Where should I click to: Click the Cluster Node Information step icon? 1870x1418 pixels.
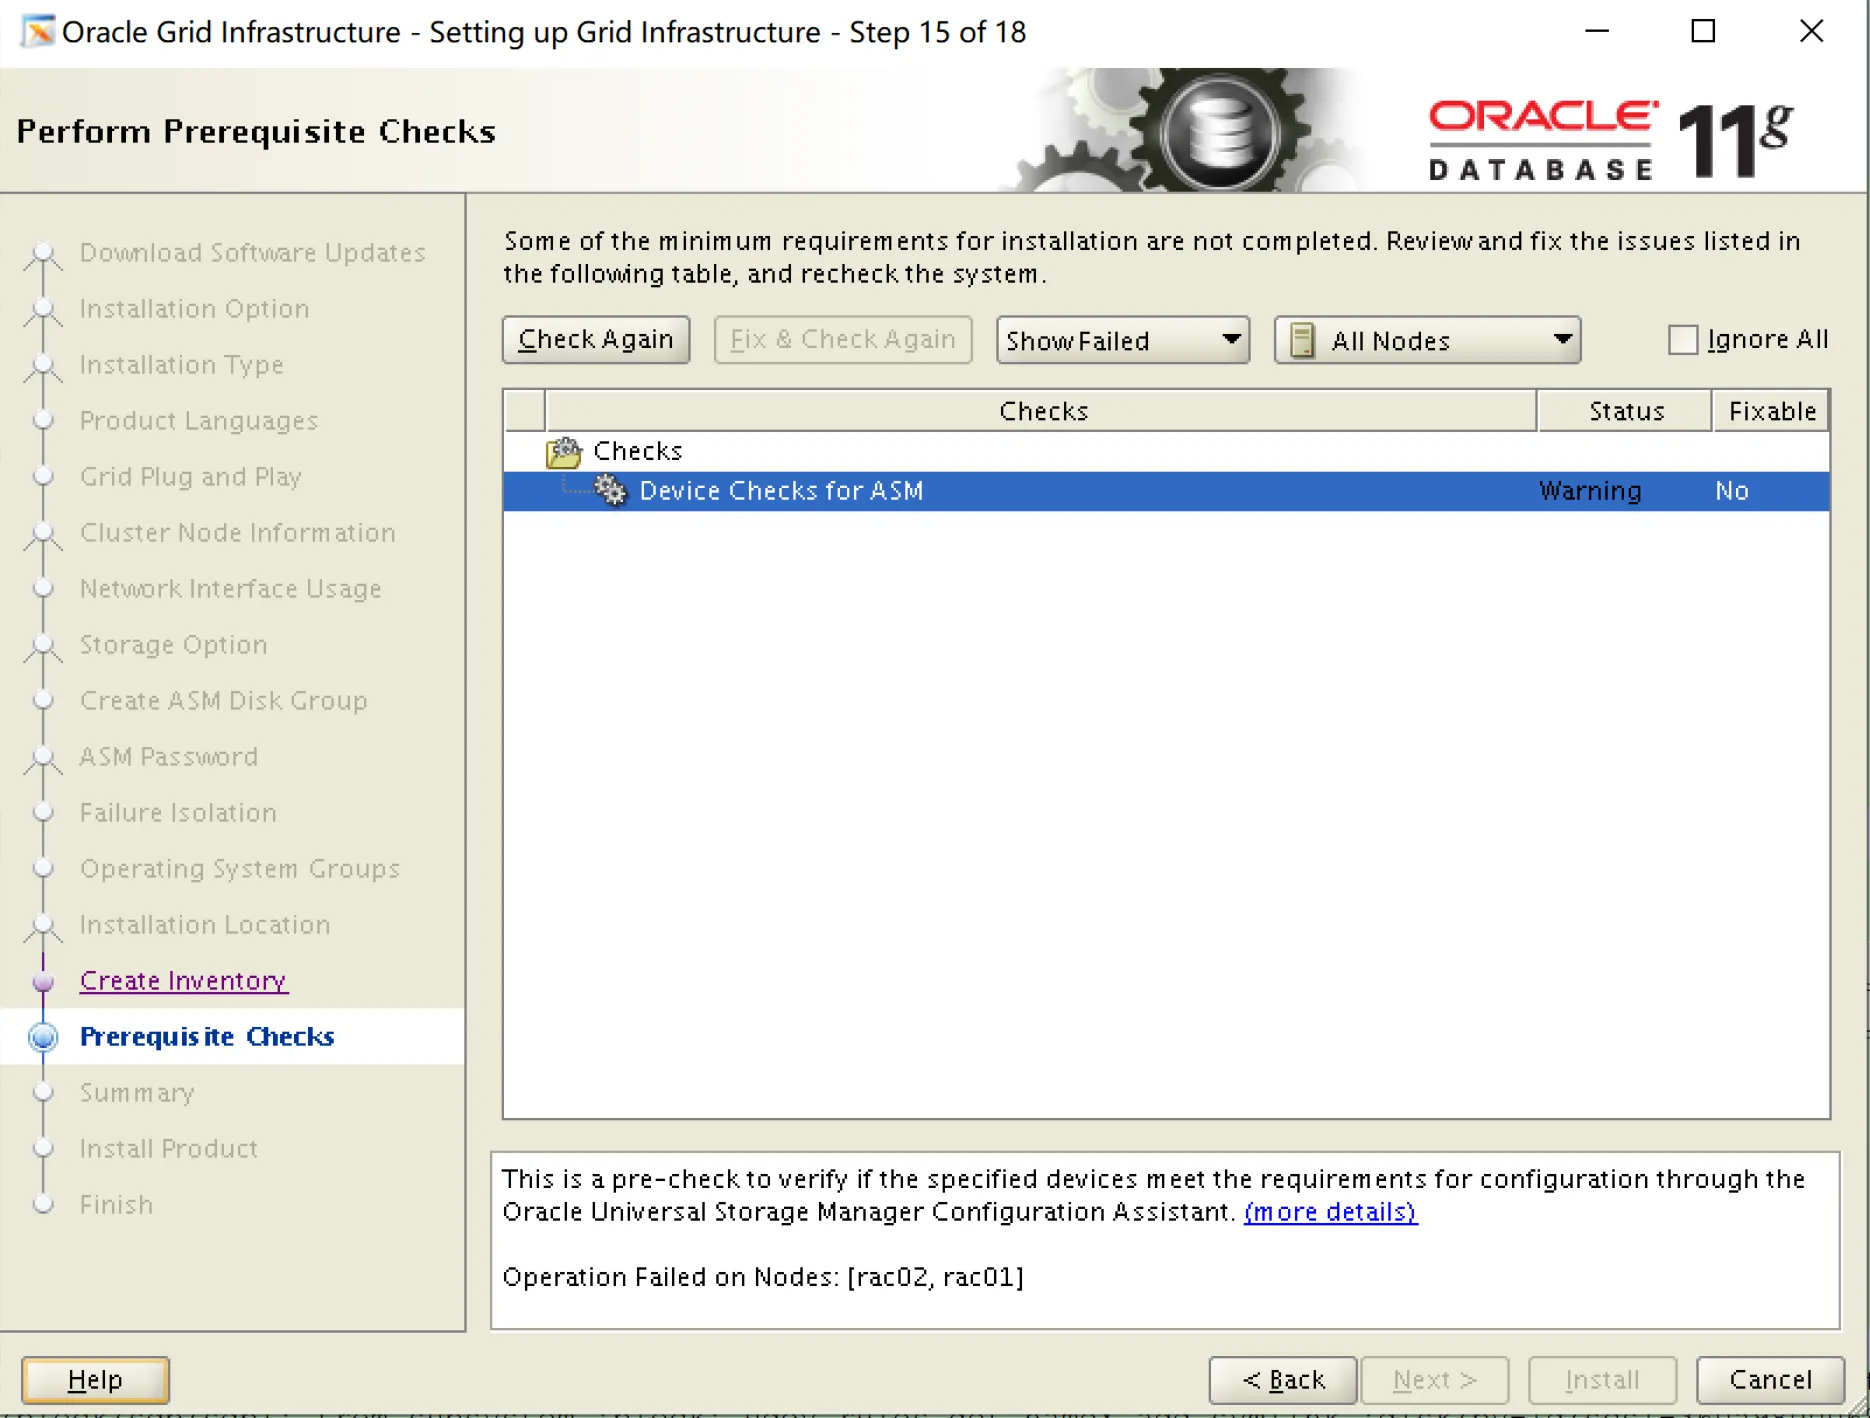43,533
